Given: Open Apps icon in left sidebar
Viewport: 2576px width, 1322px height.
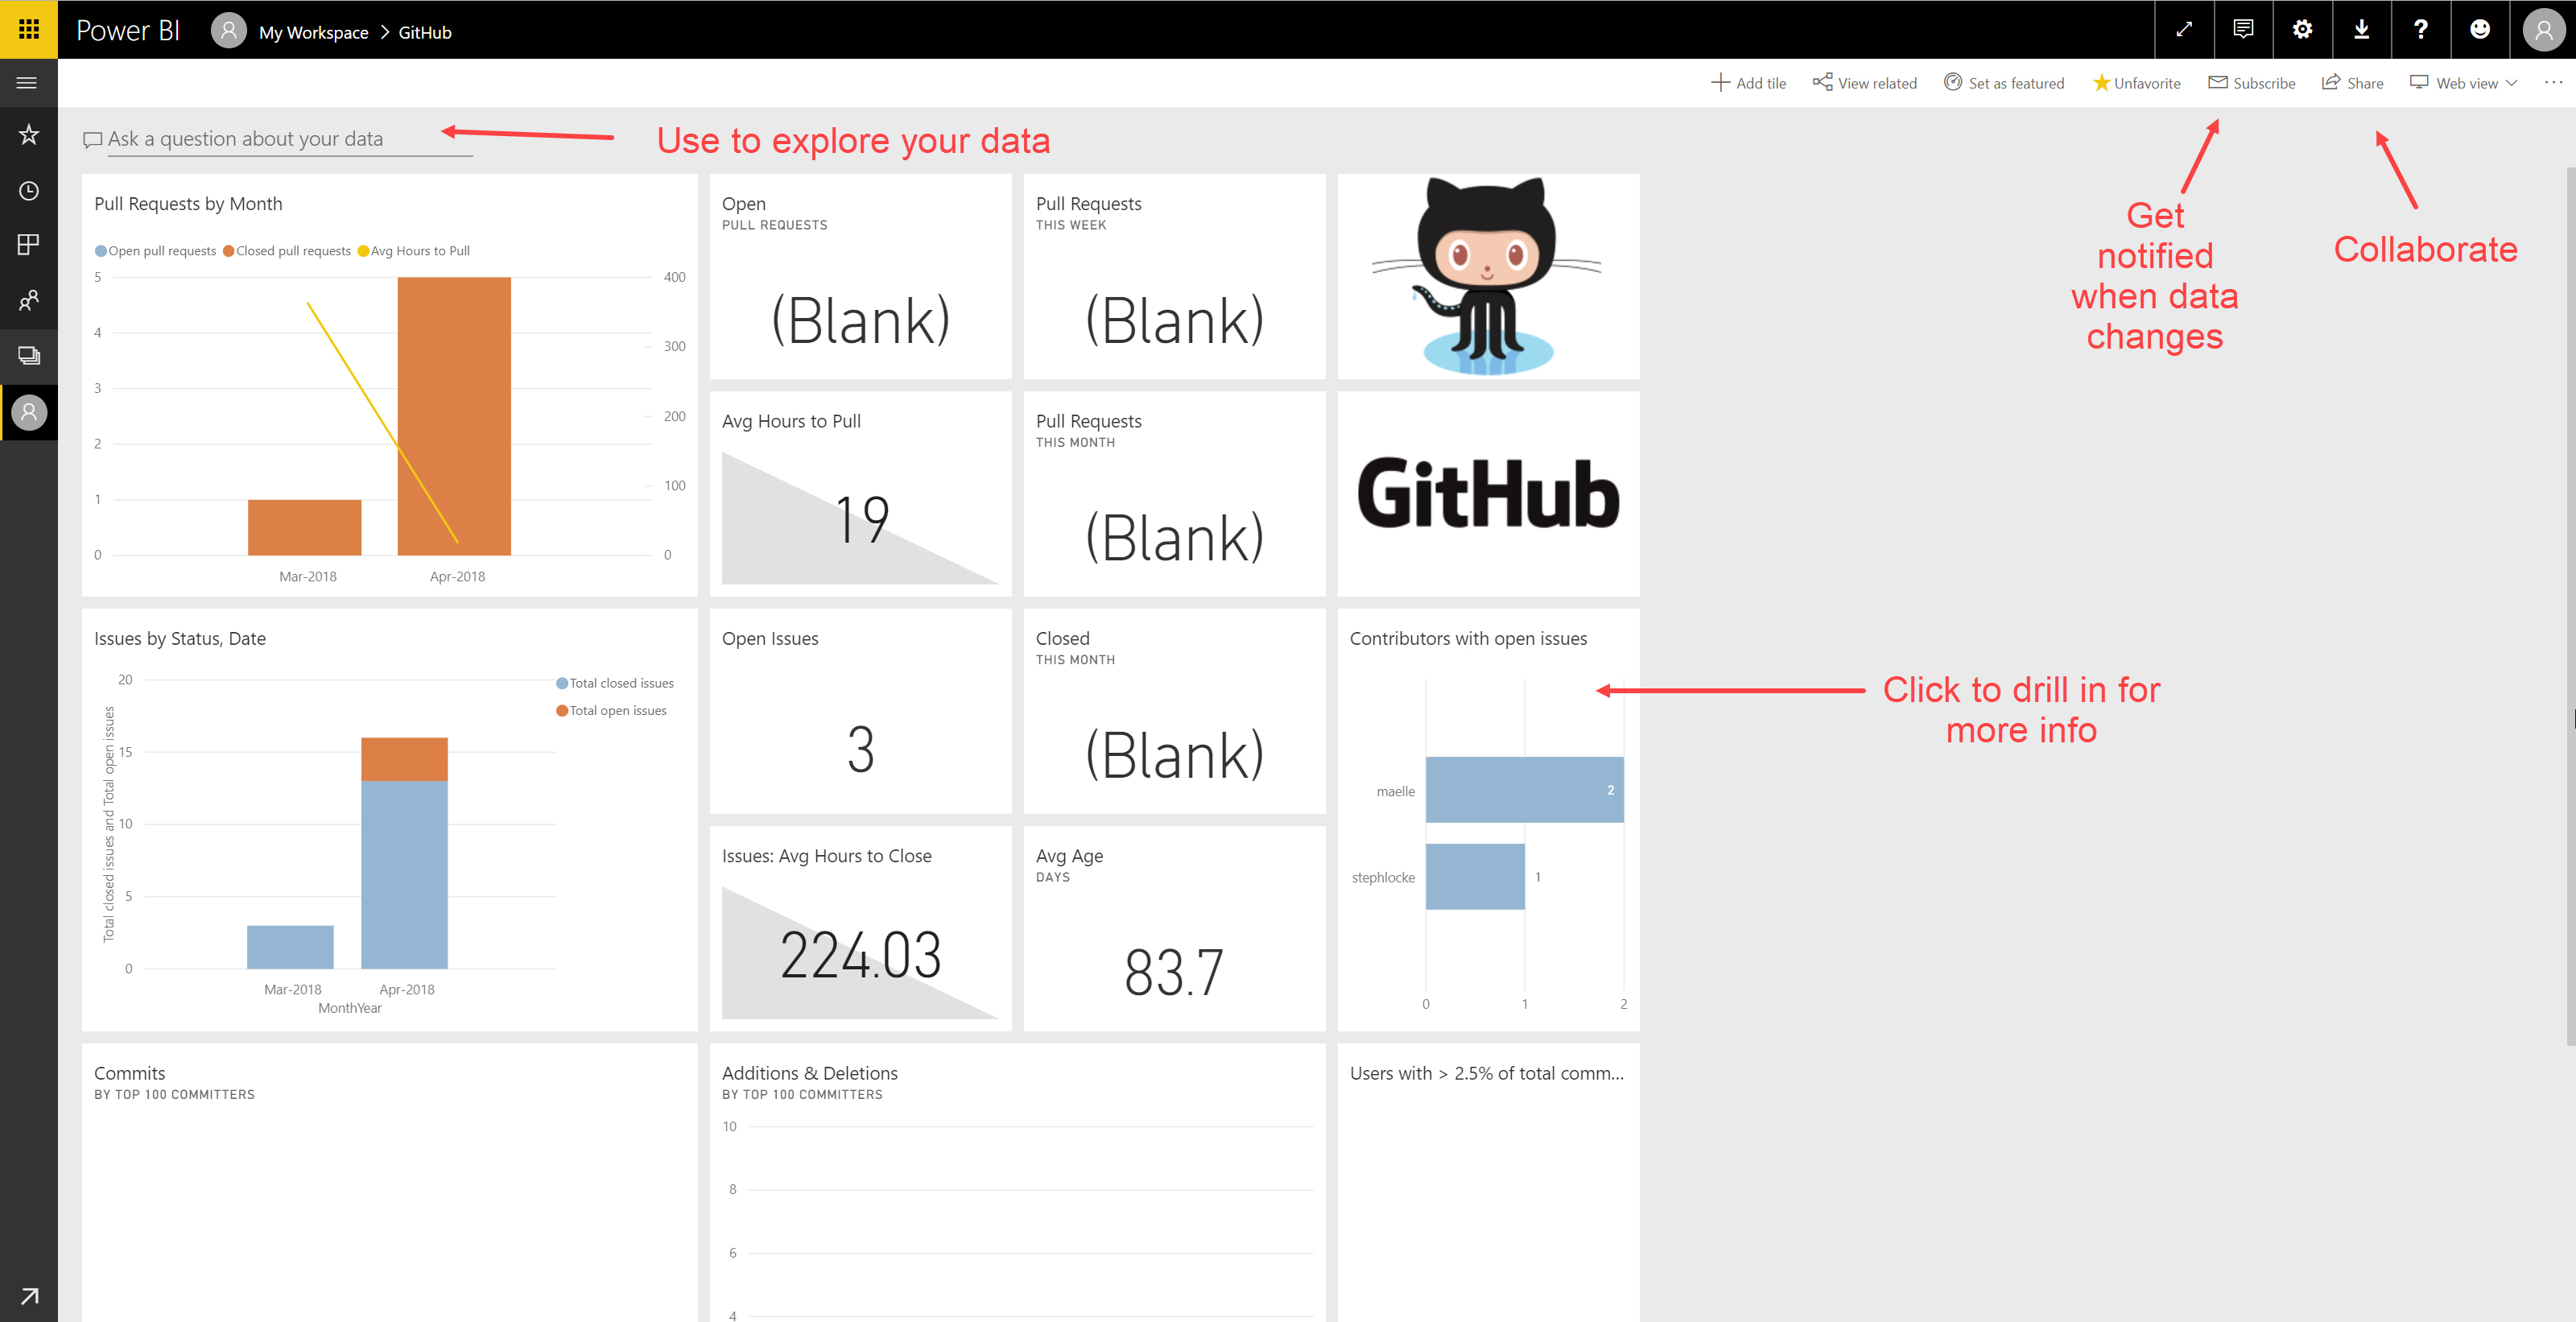Looking at the screenshot, I should click(x=28, y=245).
